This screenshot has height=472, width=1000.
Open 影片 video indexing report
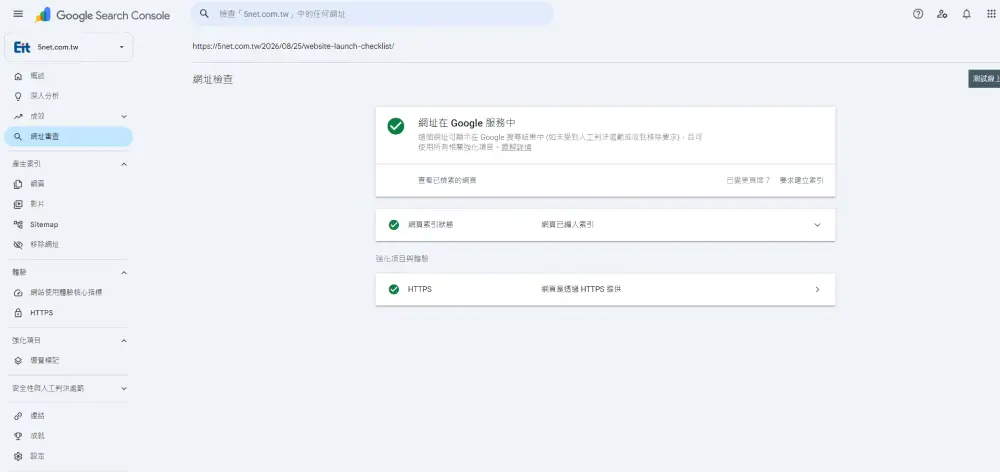point(68,204)
